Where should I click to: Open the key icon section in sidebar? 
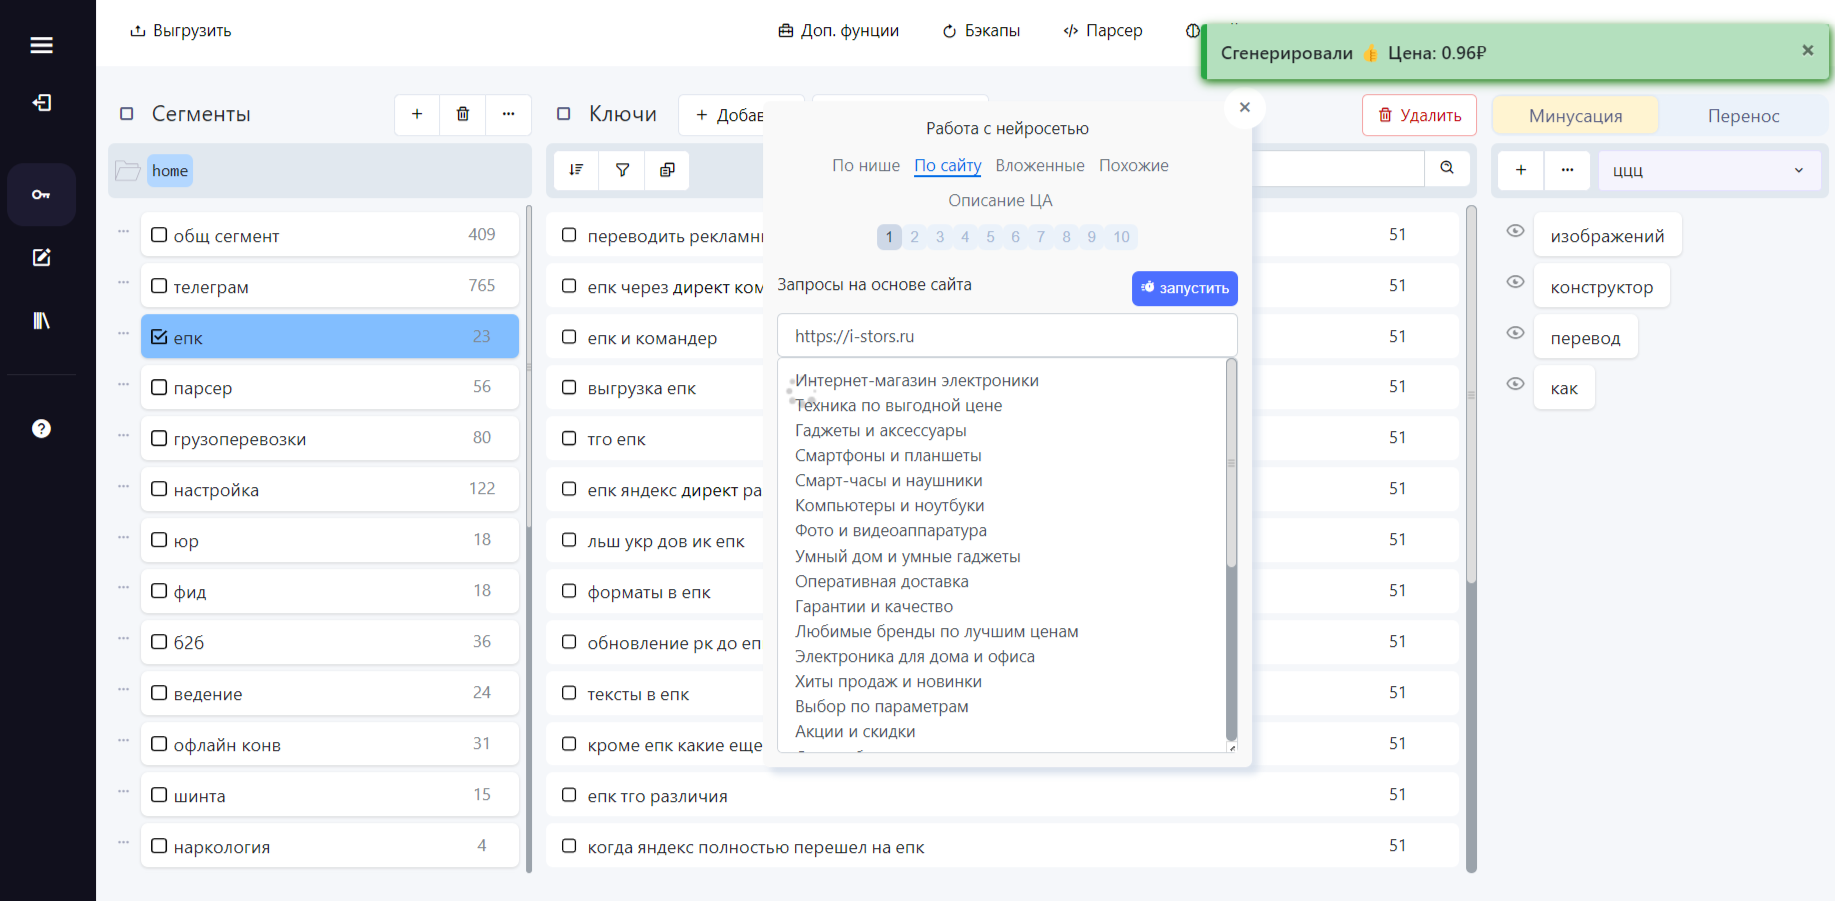coord(41,194)
